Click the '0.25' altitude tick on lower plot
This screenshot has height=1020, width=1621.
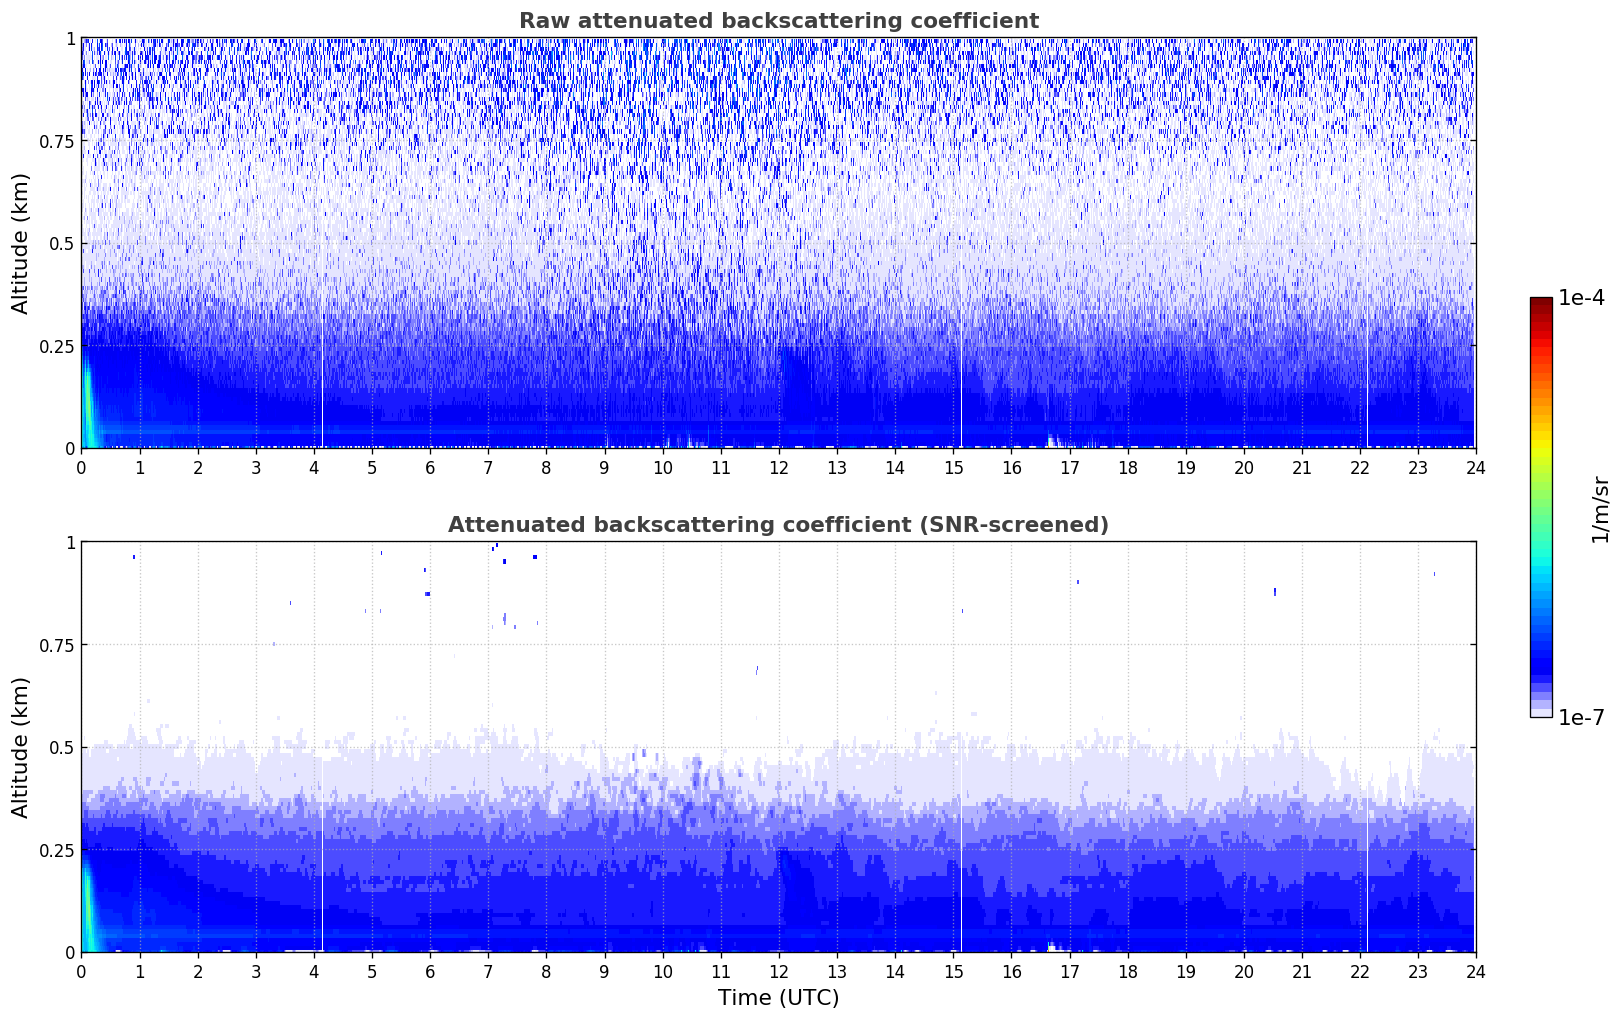point(56,850)
